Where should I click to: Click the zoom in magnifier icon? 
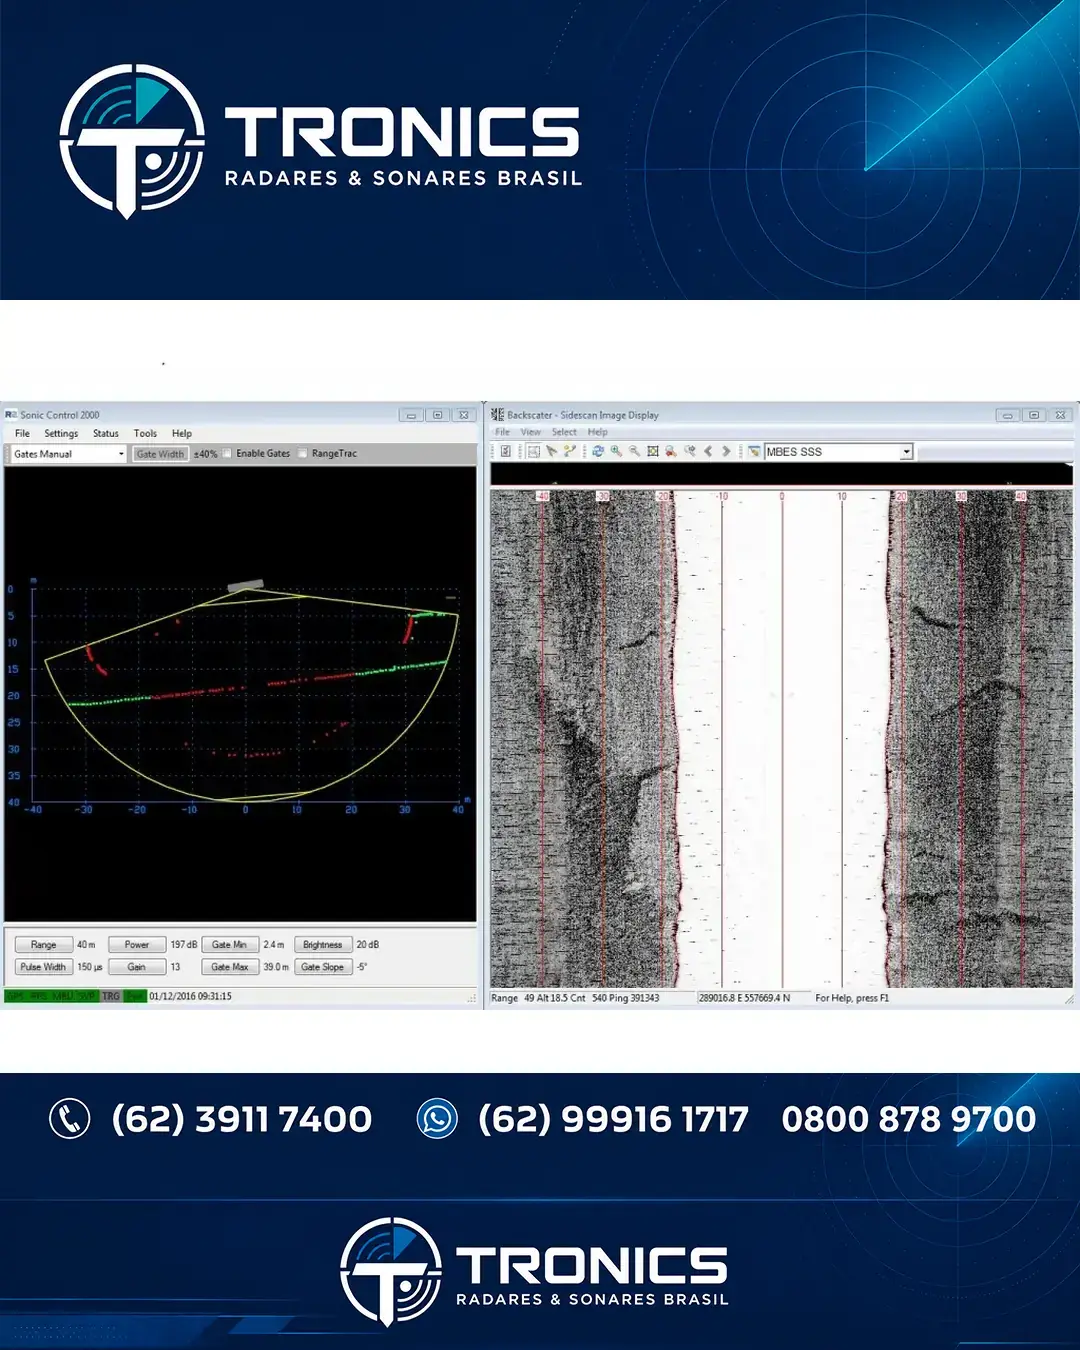click(x=616, y=451)
